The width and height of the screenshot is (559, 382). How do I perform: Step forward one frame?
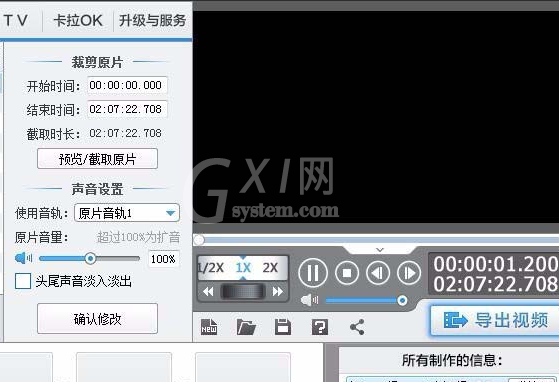tap(409, 273)
